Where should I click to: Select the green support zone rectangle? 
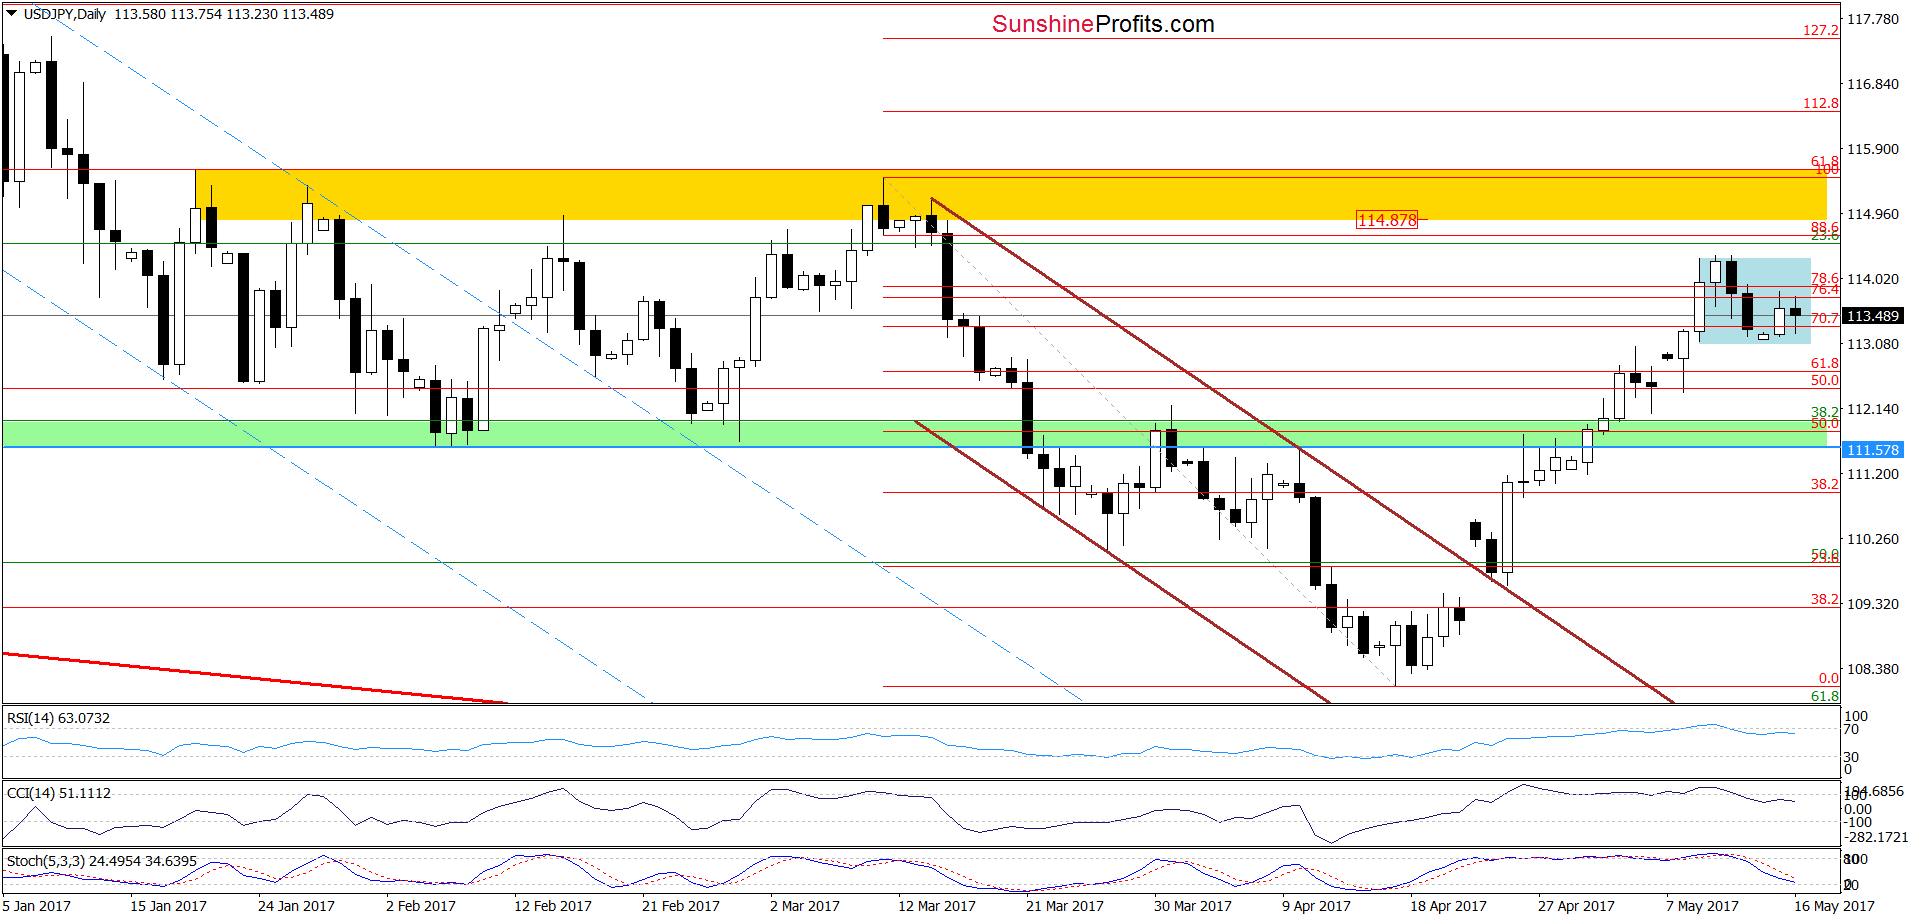click(x=914, y=433)
